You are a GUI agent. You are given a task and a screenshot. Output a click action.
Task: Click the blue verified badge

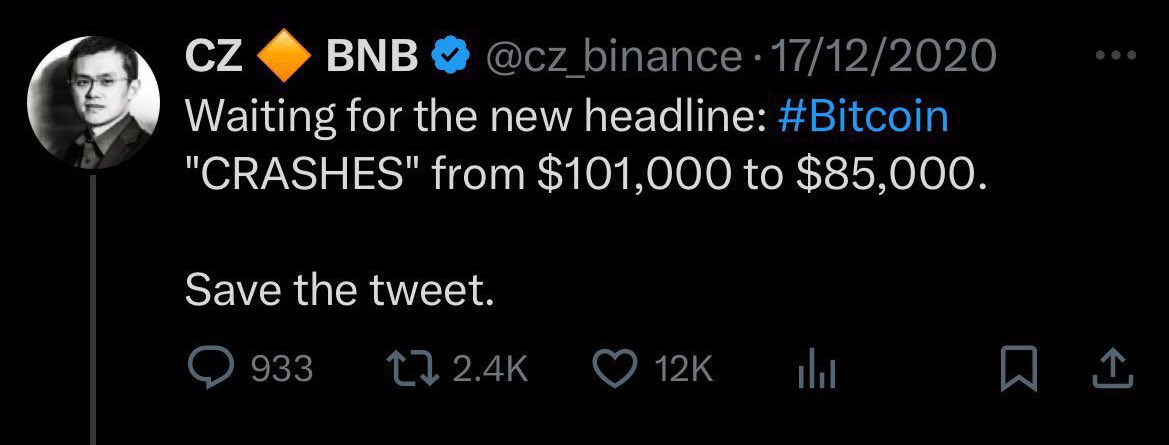click(x=450, y=59)
